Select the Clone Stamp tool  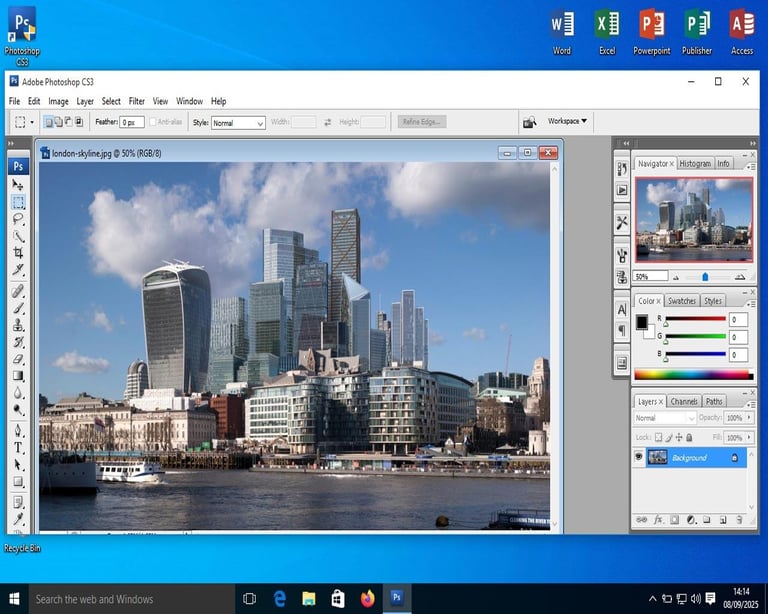[x=18, y=325]
